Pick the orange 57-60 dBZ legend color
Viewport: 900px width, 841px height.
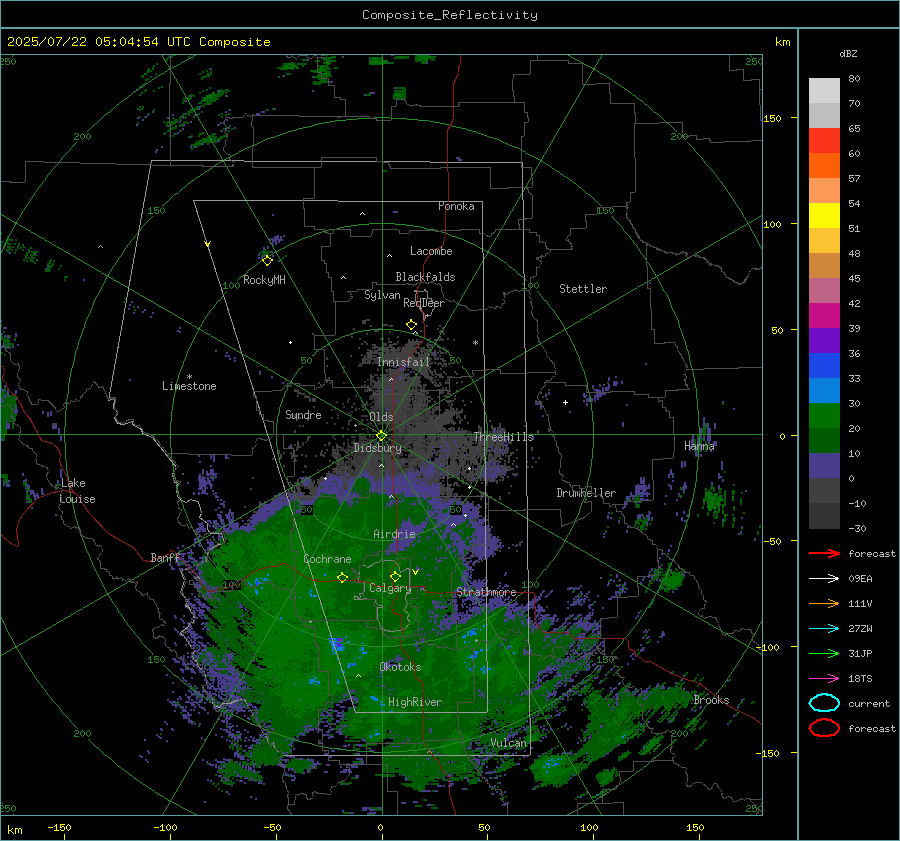coord(824,166)
